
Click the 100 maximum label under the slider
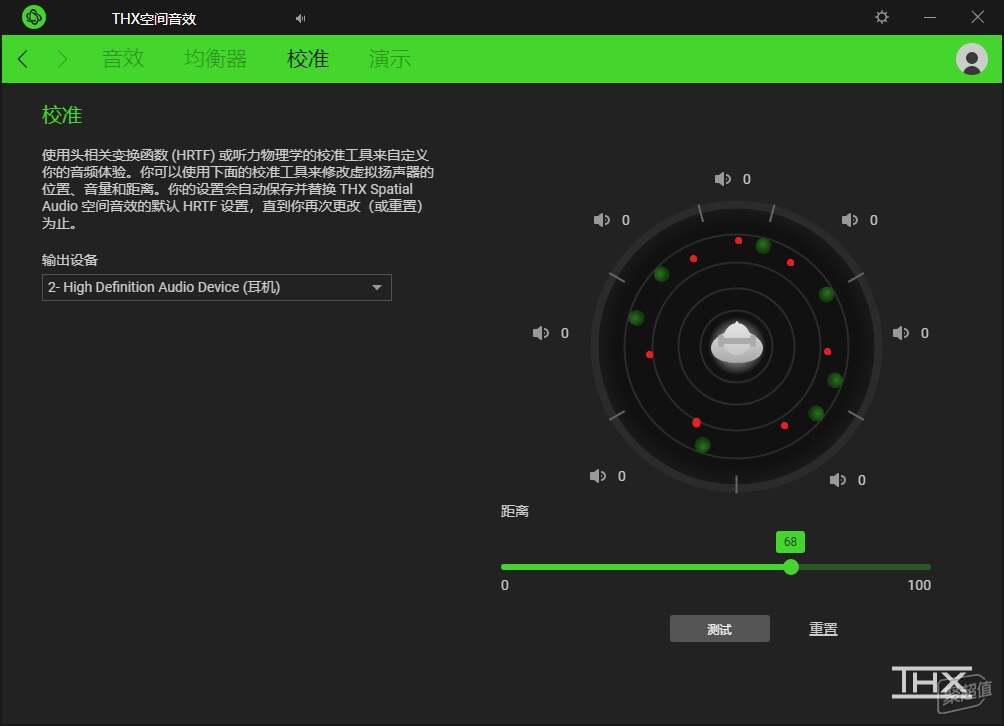click(x=919, y=585)
